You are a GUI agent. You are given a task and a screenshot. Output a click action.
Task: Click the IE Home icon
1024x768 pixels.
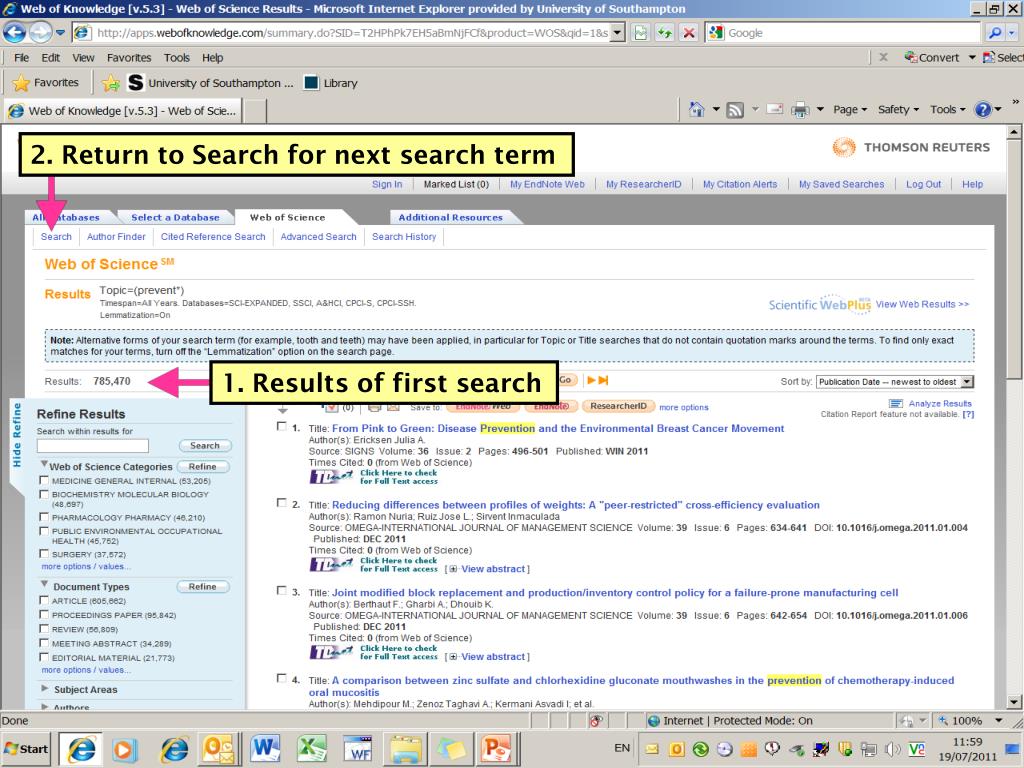pos(697,110)
